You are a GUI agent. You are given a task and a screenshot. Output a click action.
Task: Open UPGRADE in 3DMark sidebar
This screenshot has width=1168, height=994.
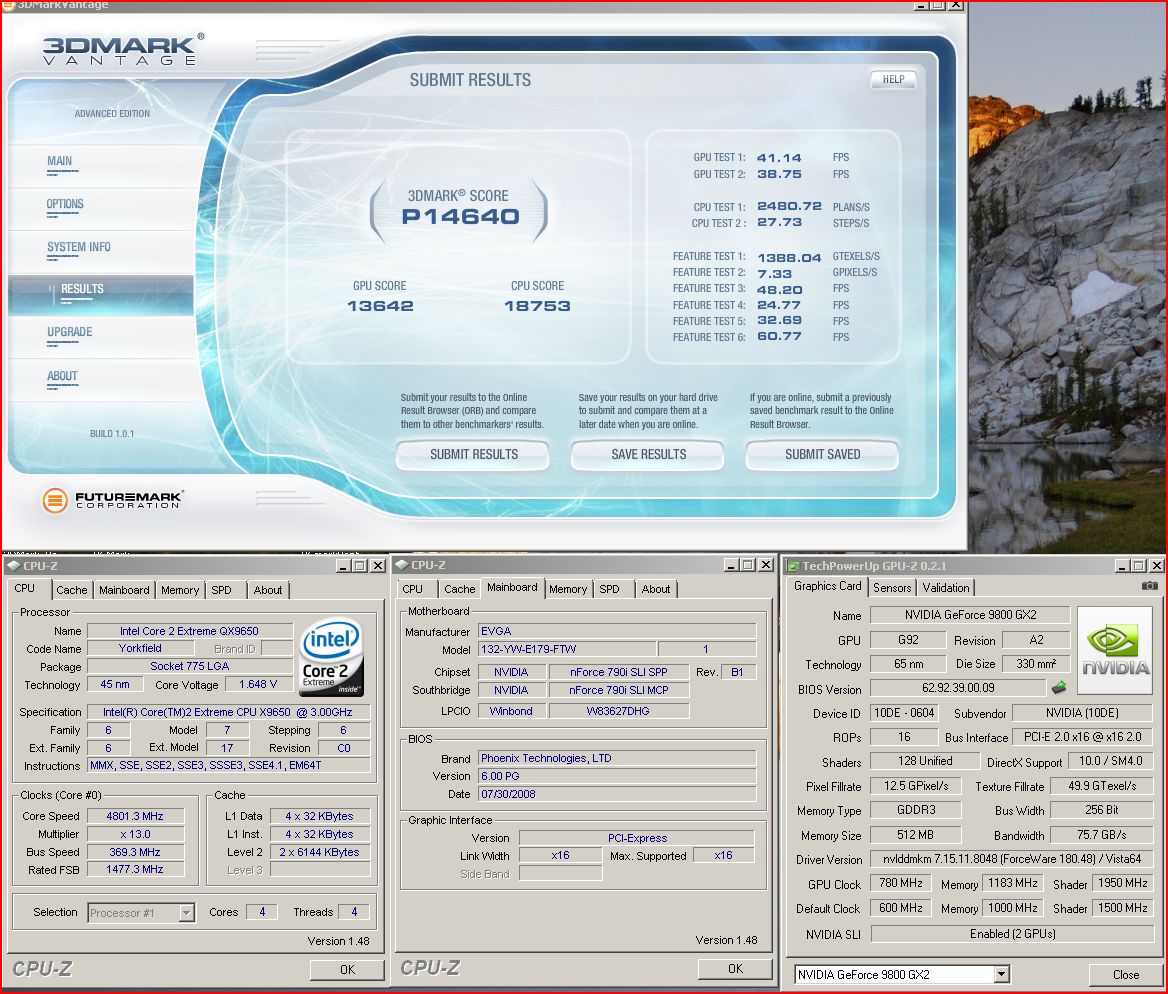click(x=69, y=332)
